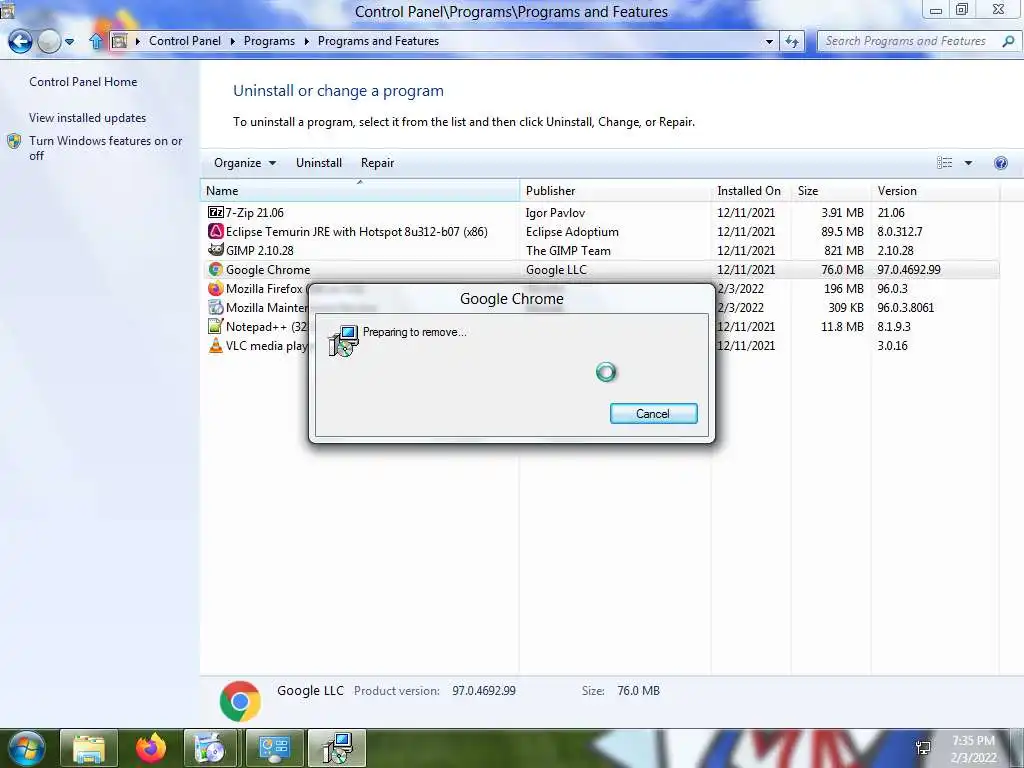Click the Google Chrome row icon
Screen dimensions: 1024x768
click(216, 269)
